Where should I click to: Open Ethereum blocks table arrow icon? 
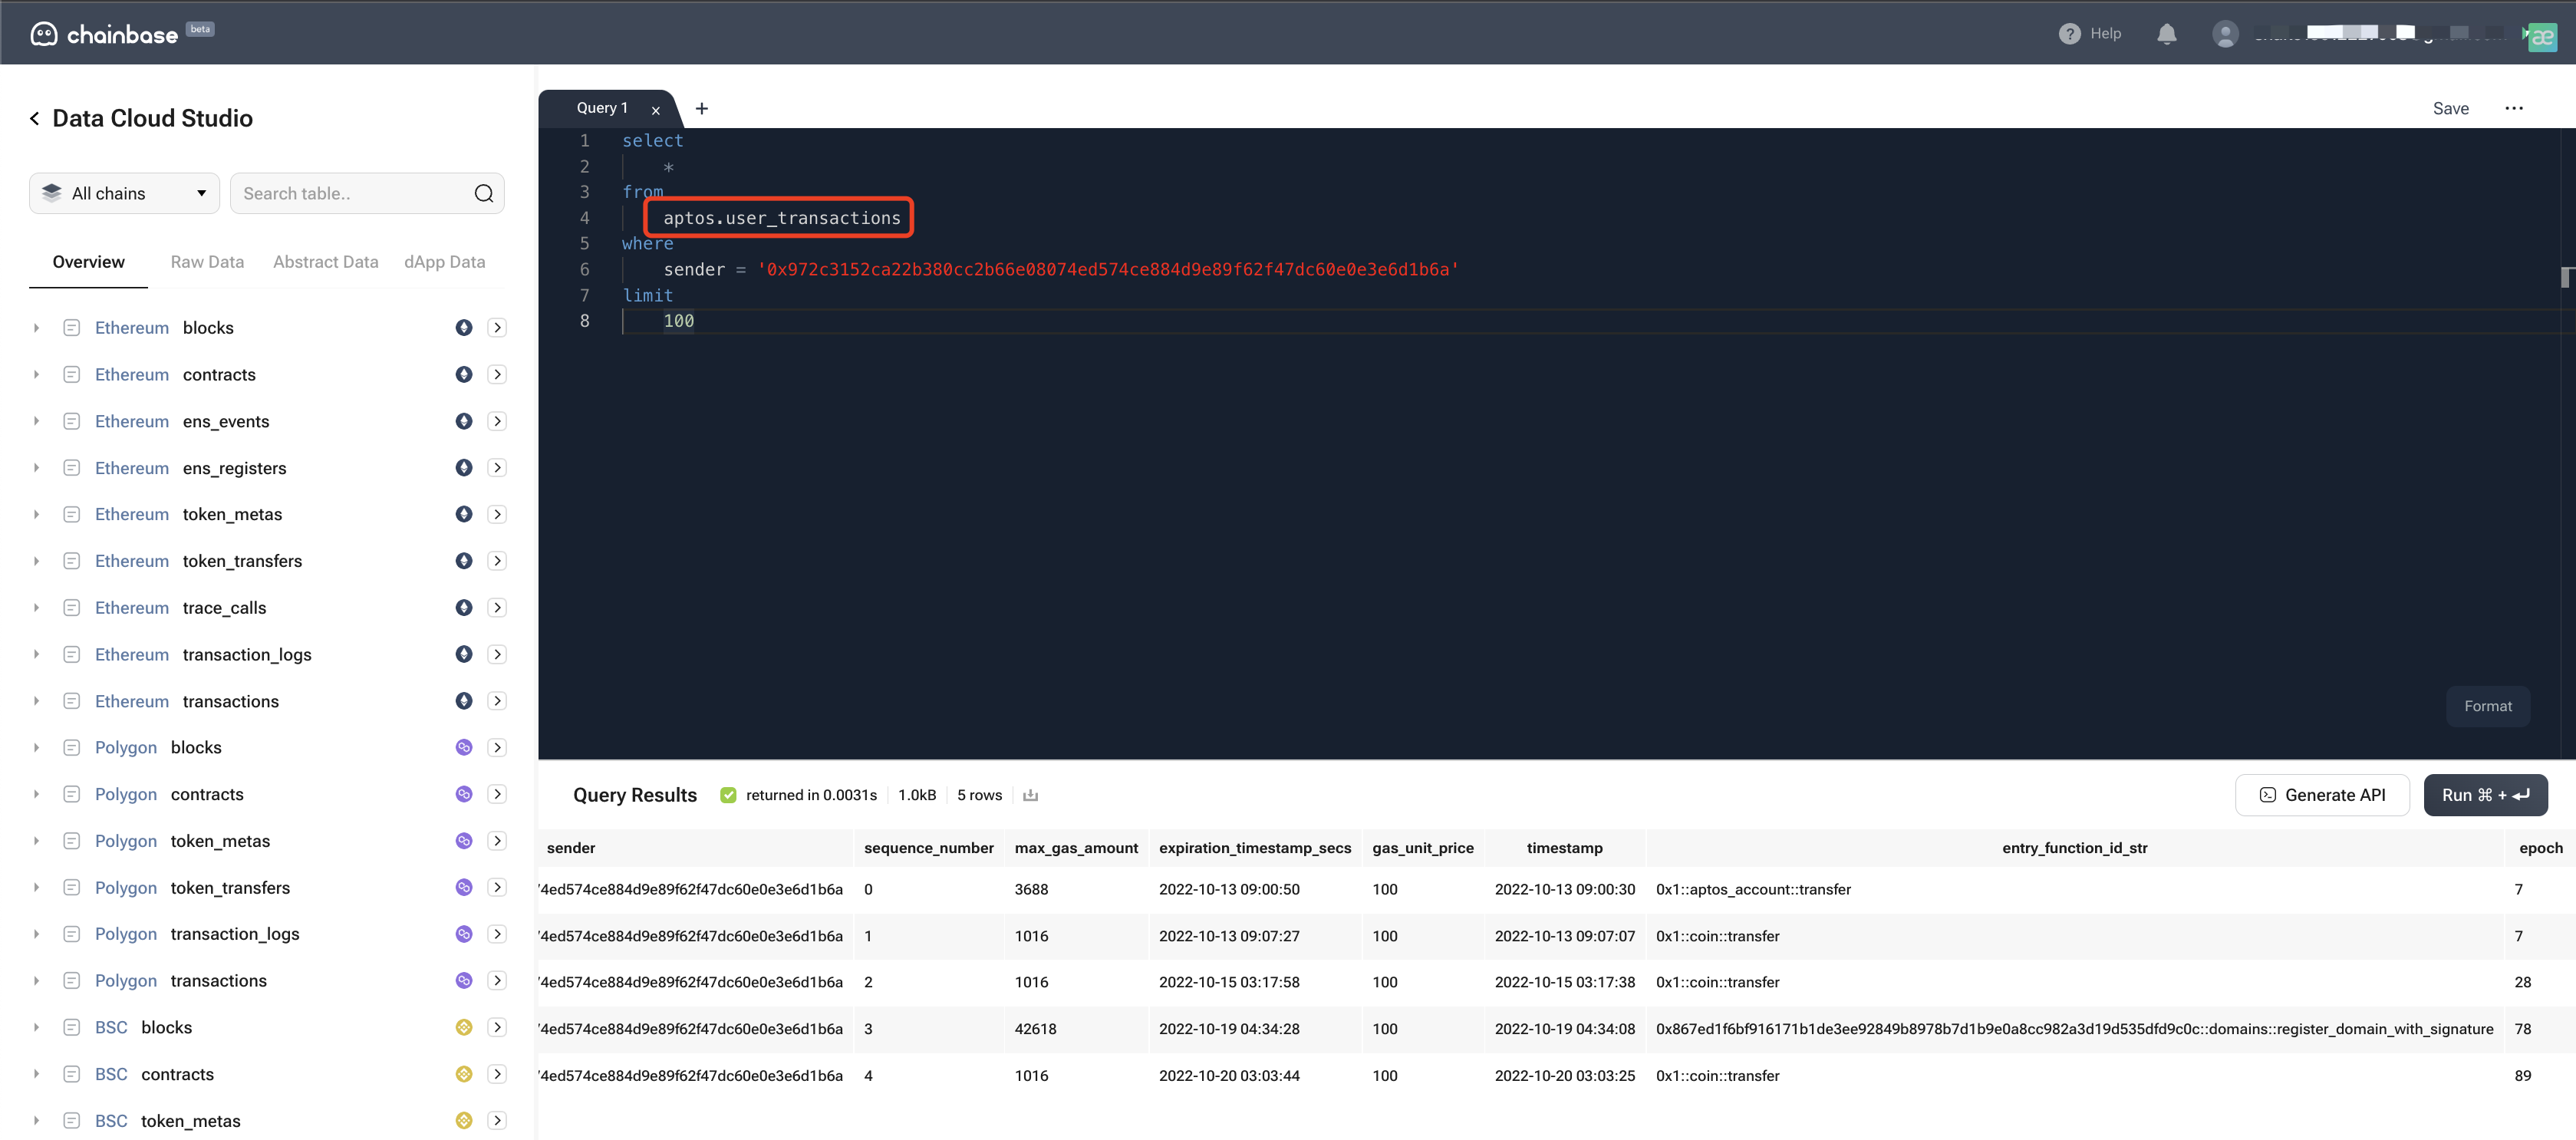pyautogui.click(x=497, y=327)
